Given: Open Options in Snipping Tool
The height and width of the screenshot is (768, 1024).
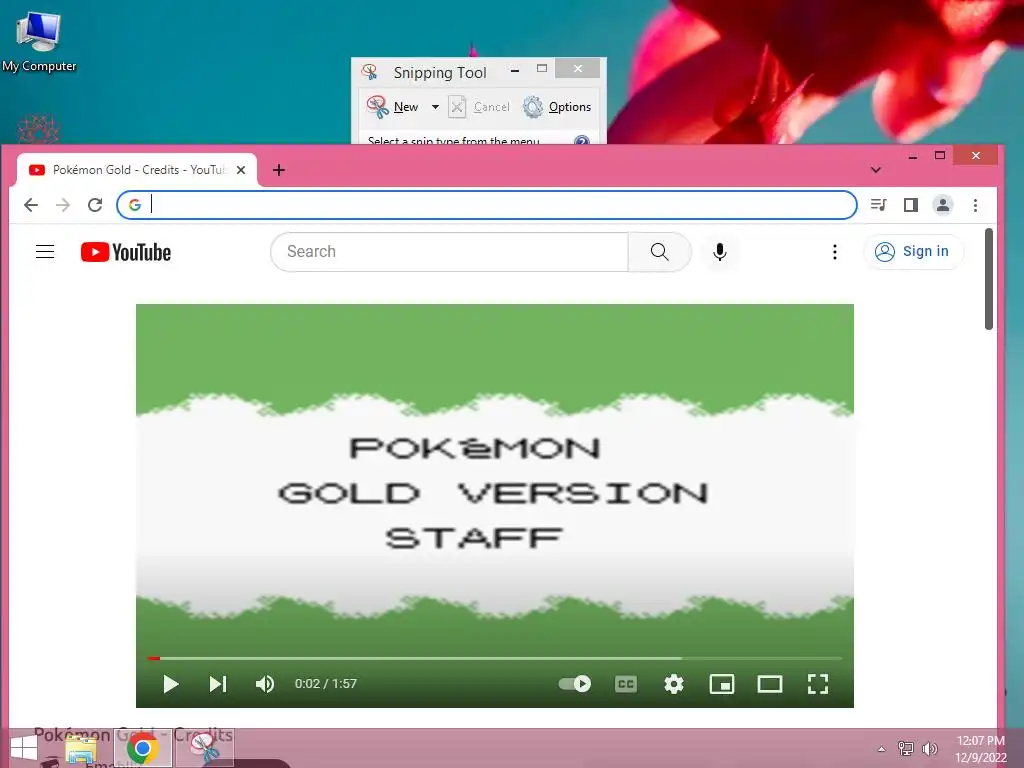Looking at the screenshot, I should point(557,106).
